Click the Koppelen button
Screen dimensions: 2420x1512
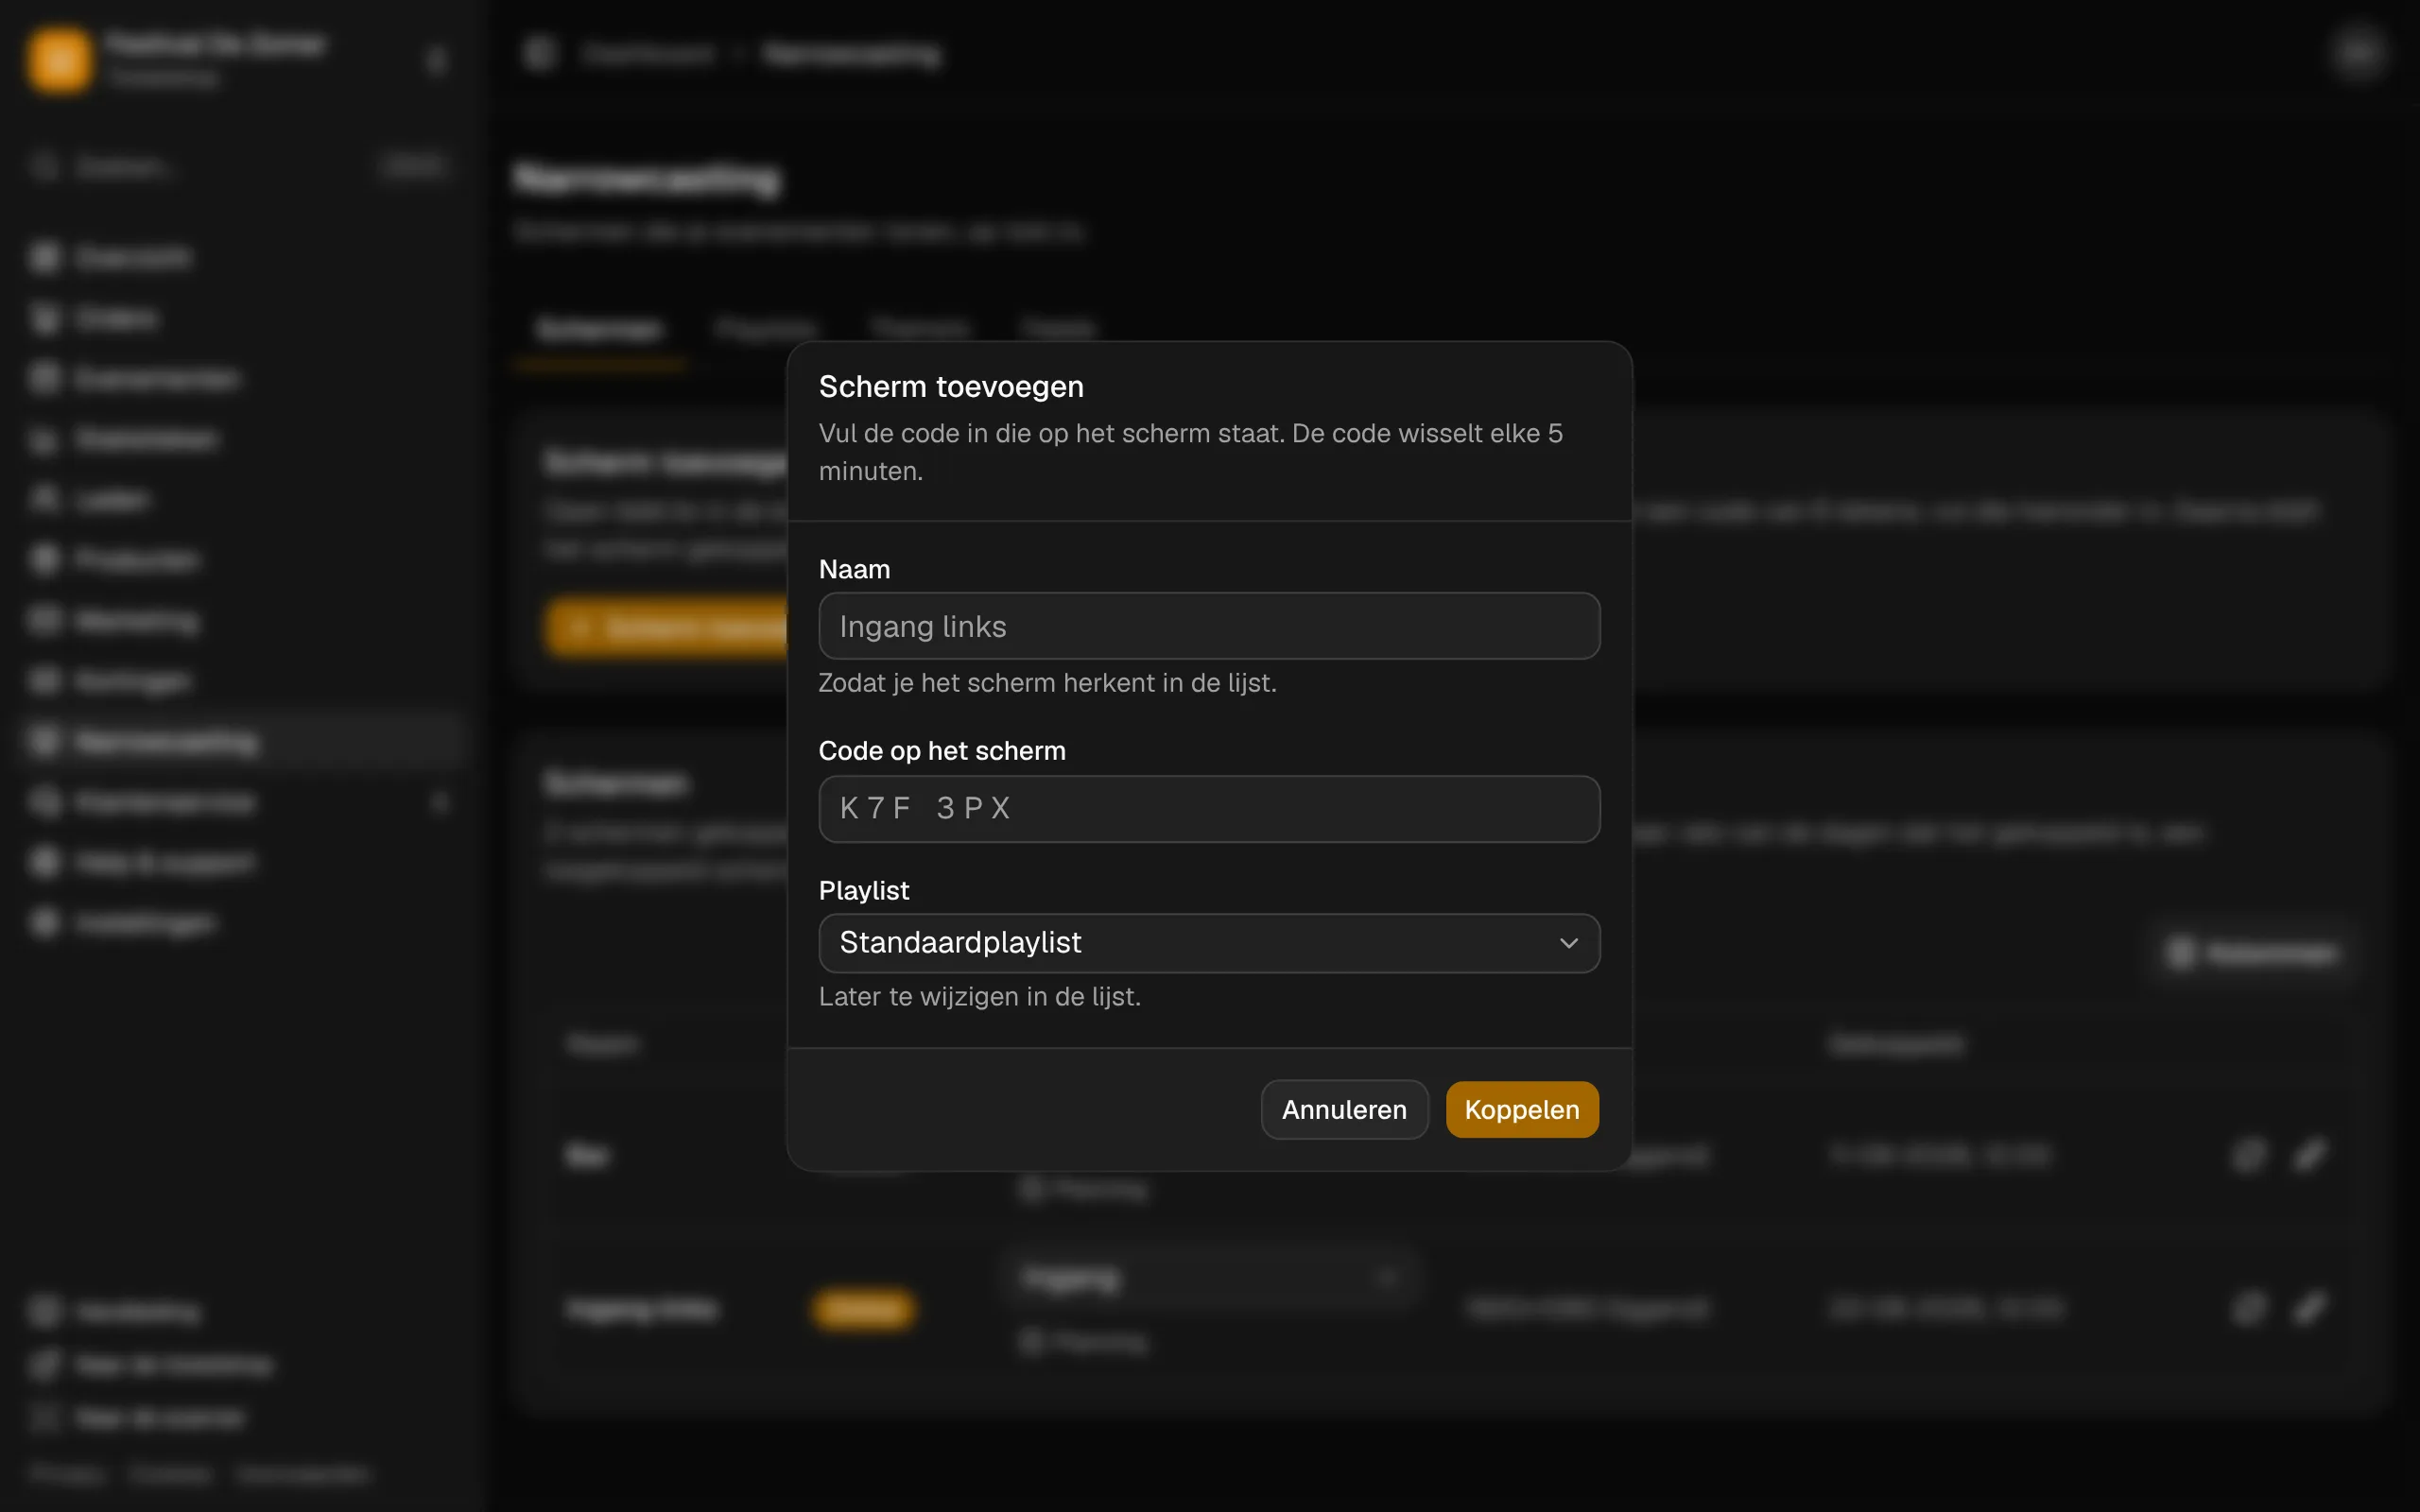[1522, 1109]
